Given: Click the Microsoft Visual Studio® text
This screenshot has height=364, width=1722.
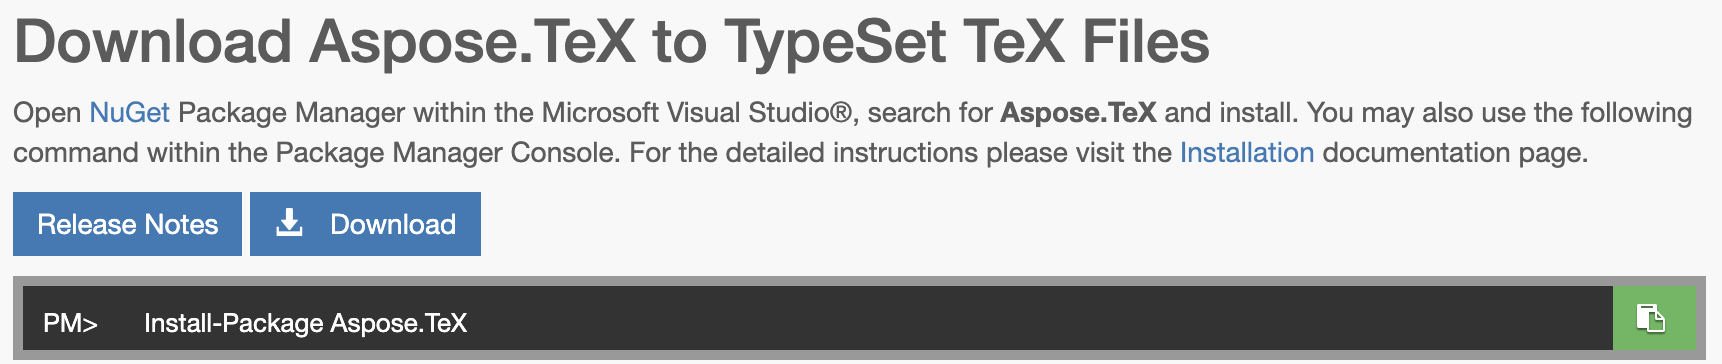Looking at the screenshot, I should 696,113.
